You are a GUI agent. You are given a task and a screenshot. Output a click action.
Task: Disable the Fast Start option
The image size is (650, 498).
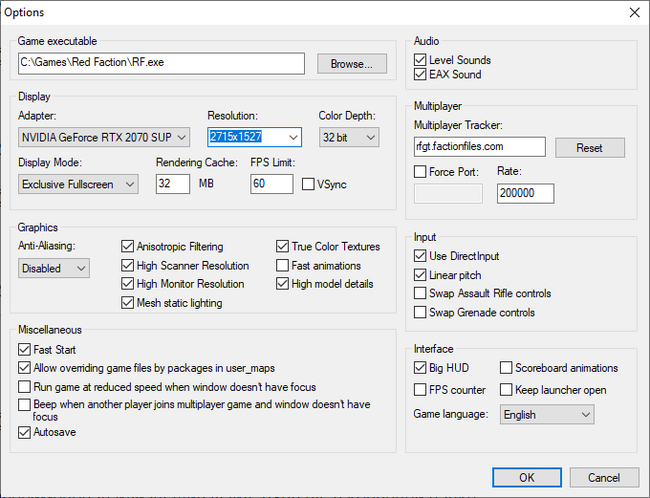(x=25, y=350)
